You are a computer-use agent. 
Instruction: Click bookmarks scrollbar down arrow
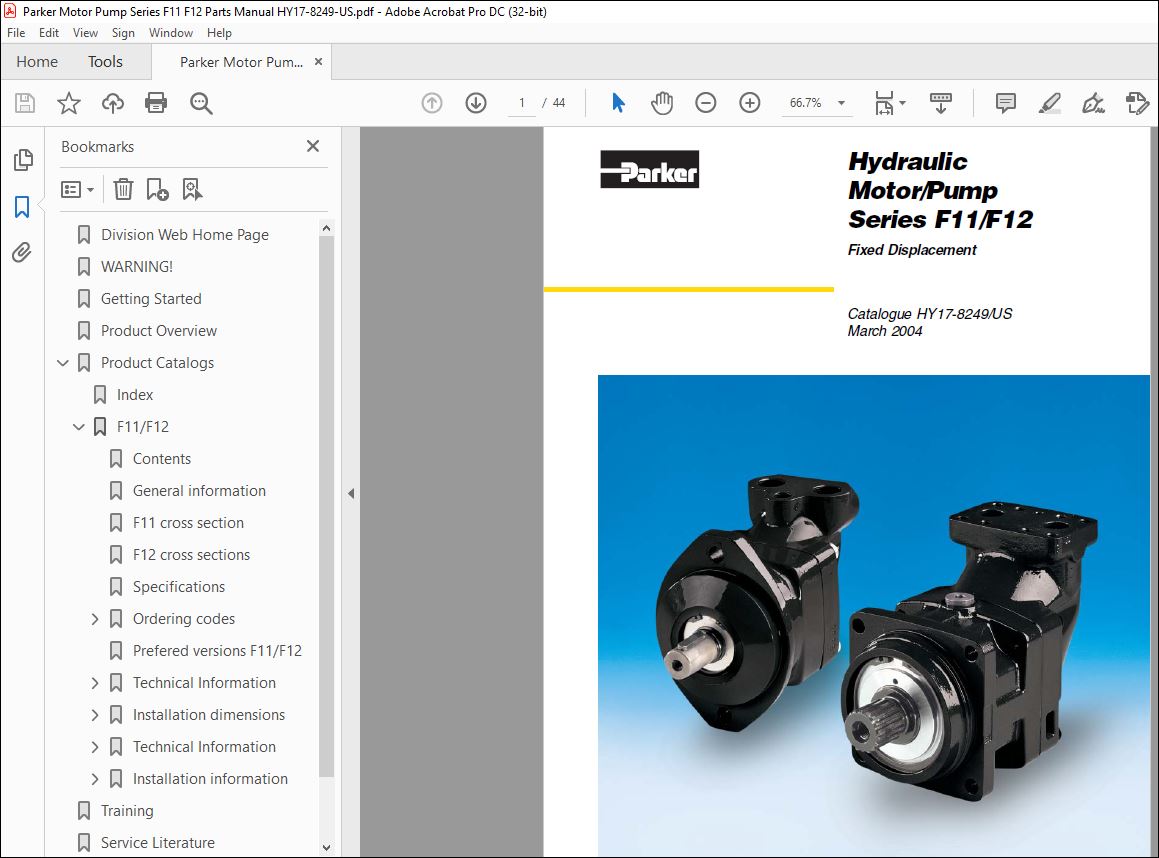[x=326, y=848]
